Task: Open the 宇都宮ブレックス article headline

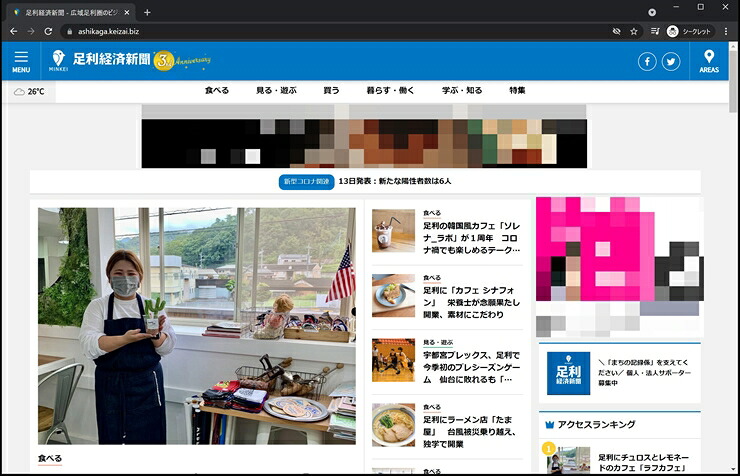Action: click(x=471, y=367)
